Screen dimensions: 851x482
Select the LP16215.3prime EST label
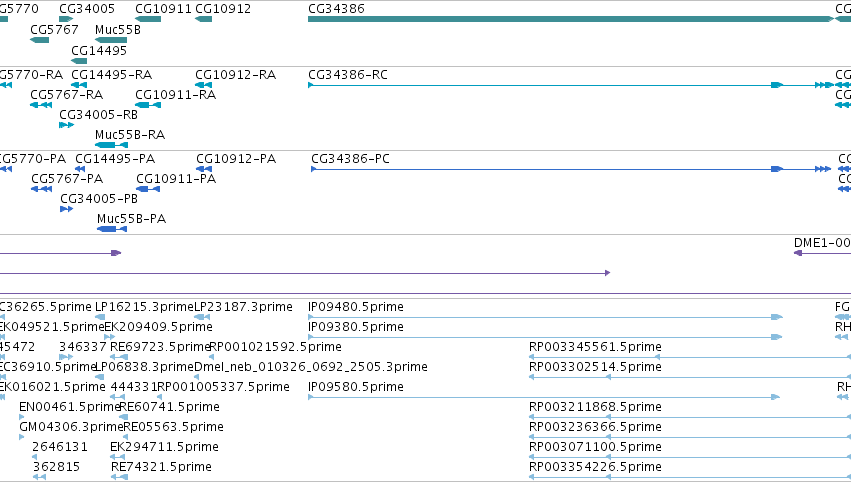click(x=144, y=307)
